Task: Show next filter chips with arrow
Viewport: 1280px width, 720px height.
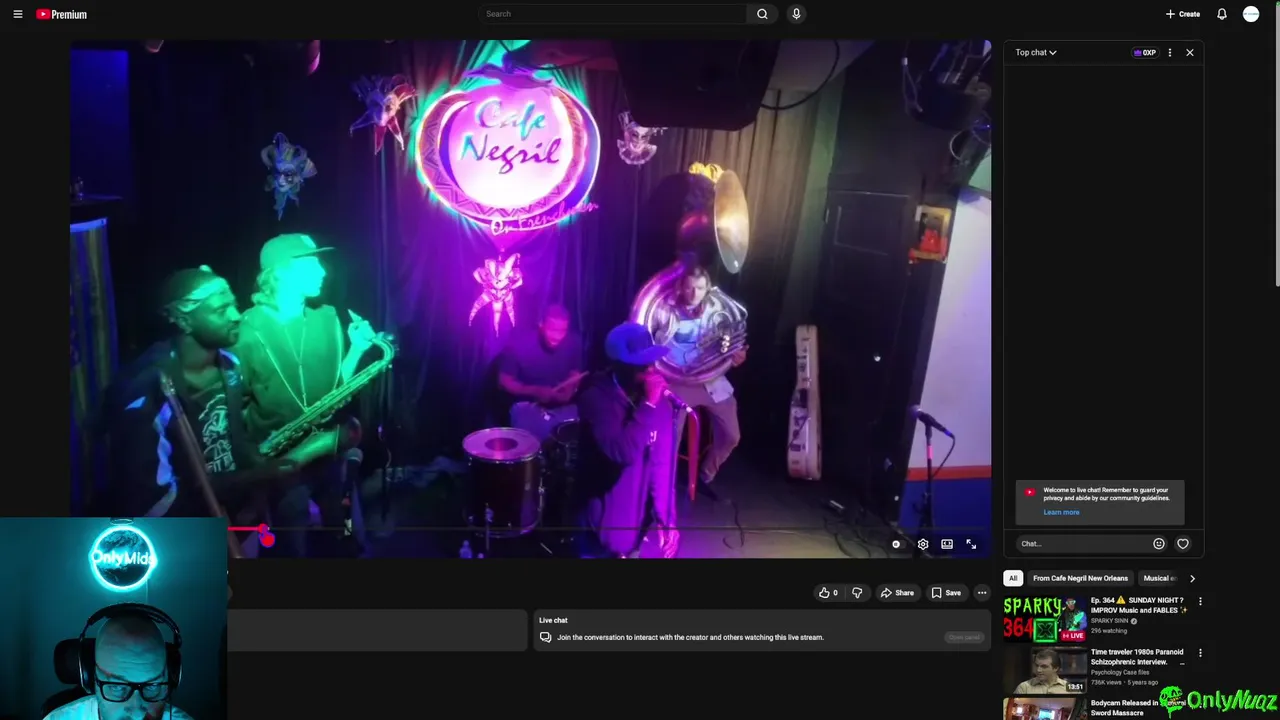Action: pos(1192,578)
